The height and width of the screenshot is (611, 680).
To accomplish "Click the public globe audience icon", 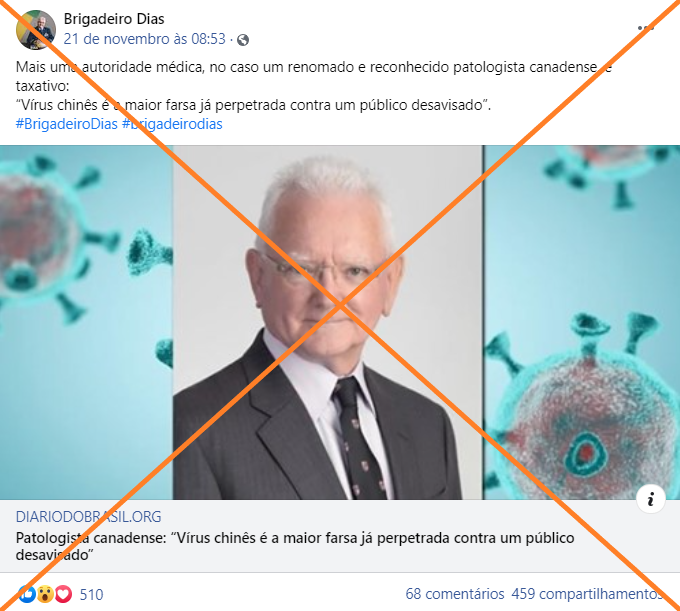I will (x=243, y=40).
